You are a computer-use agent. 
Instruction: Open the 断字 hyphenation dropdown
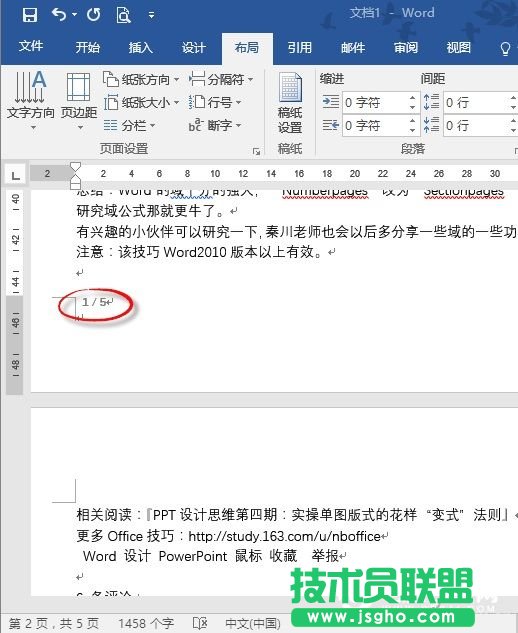click(x=215, y=126)
